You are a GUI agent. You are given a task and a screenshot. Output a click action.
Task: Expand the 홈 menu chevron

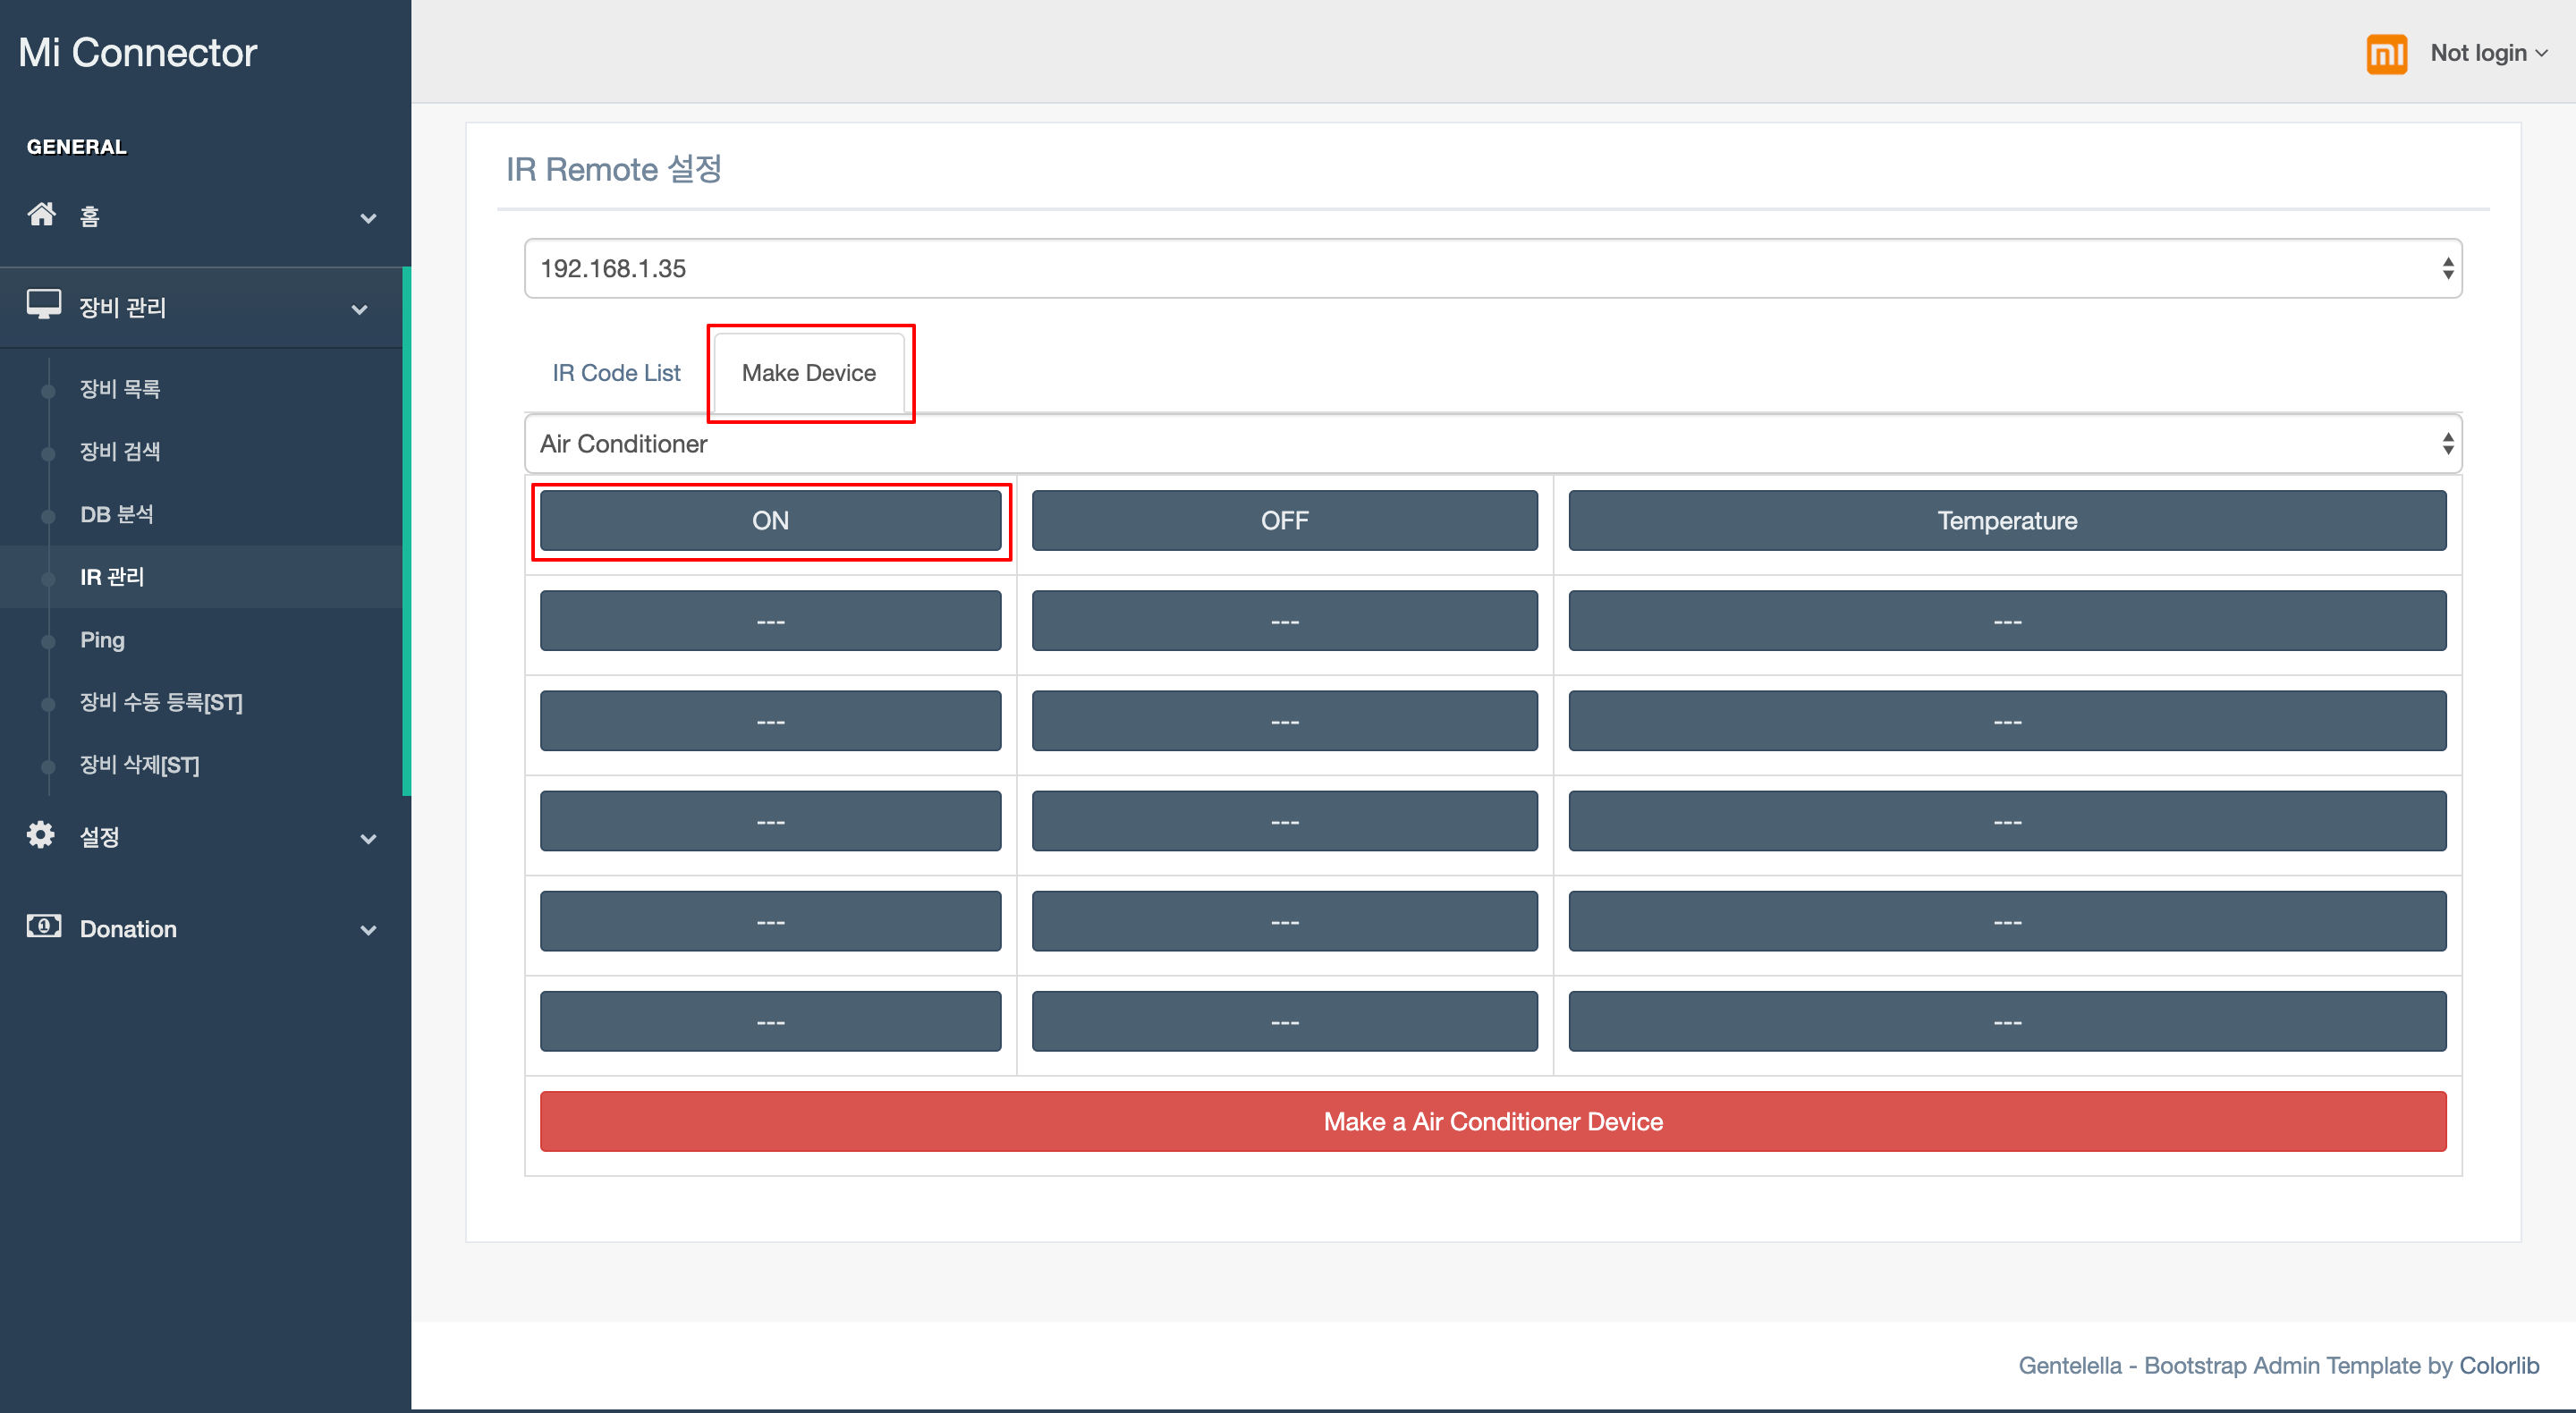pos(368,218)
